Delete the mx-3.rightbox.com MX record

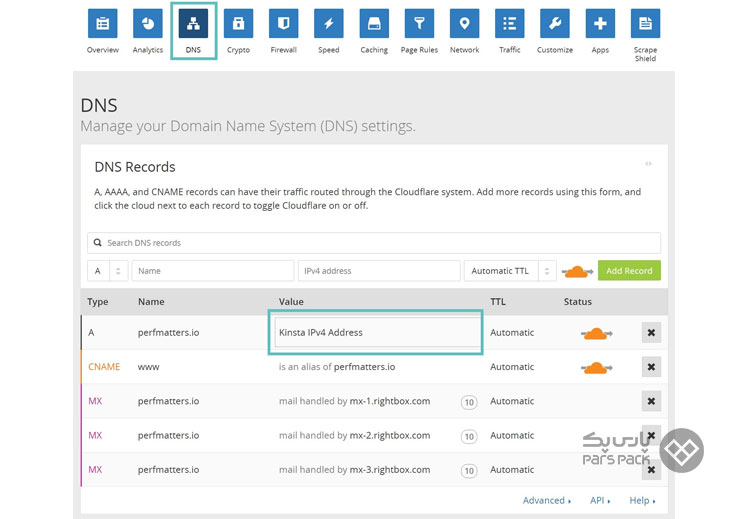click(651, 470)
